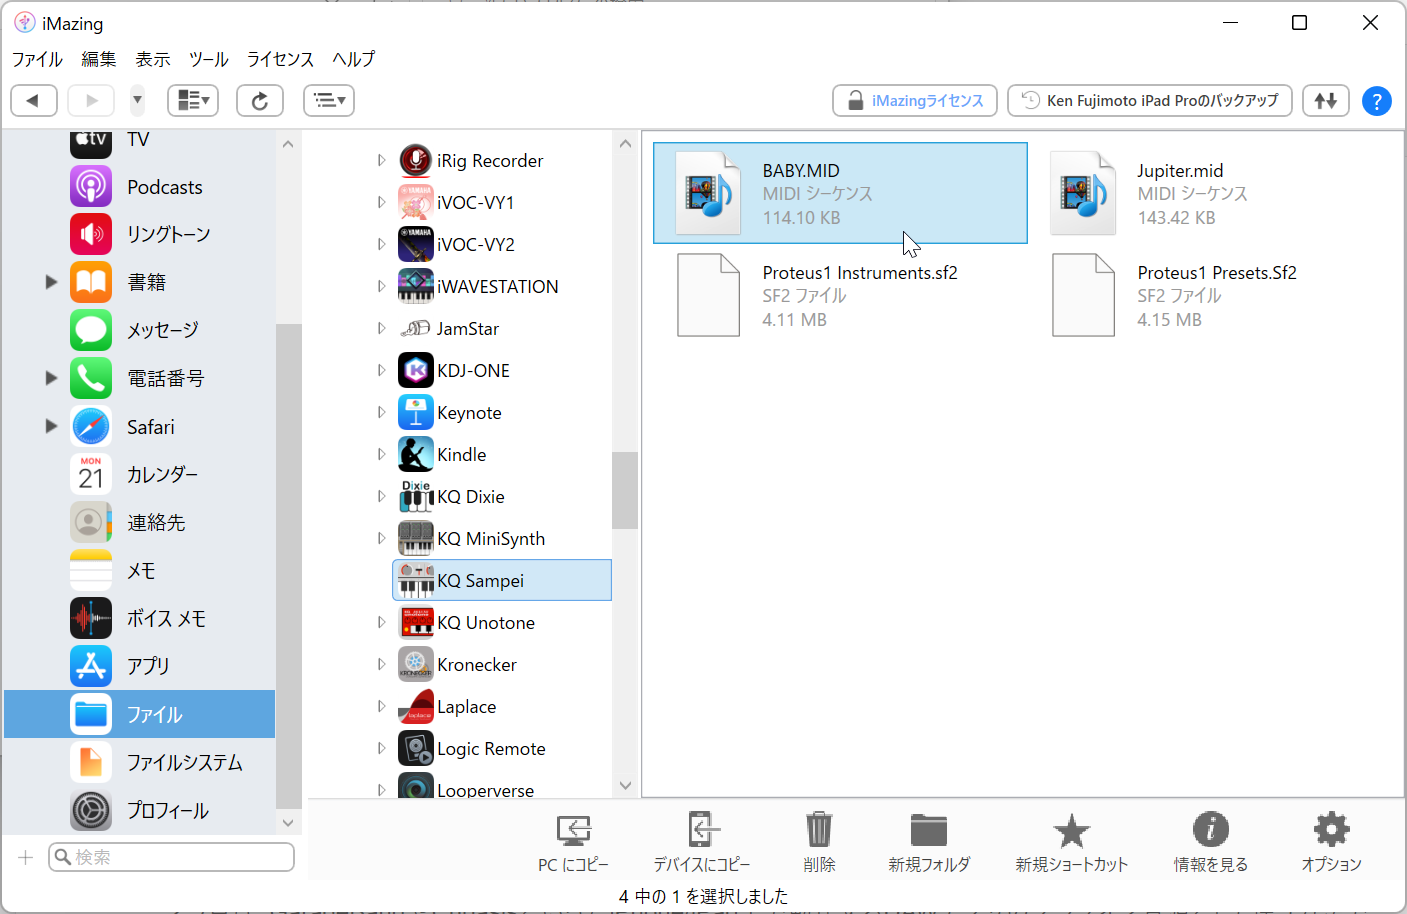
Task: Select the iRig Recorder app icon
Action: 416,160
